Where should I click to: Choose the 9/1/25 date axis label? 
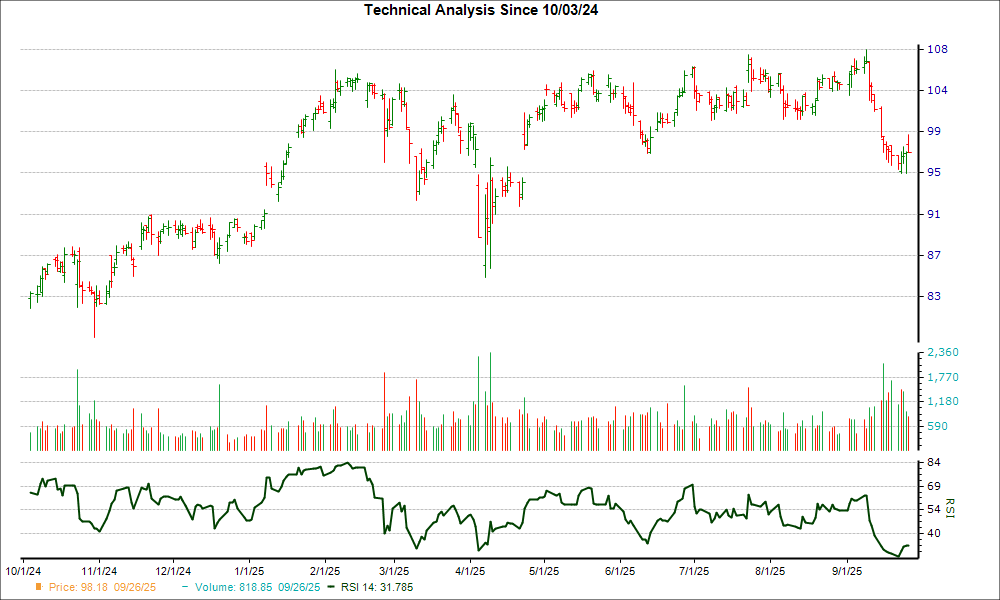(847, 571)
